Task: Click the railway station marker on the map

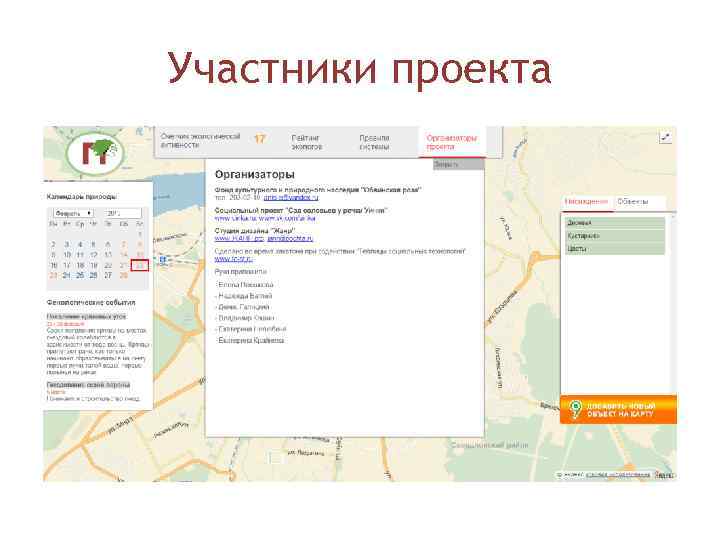Action: (x=162, y=260)
